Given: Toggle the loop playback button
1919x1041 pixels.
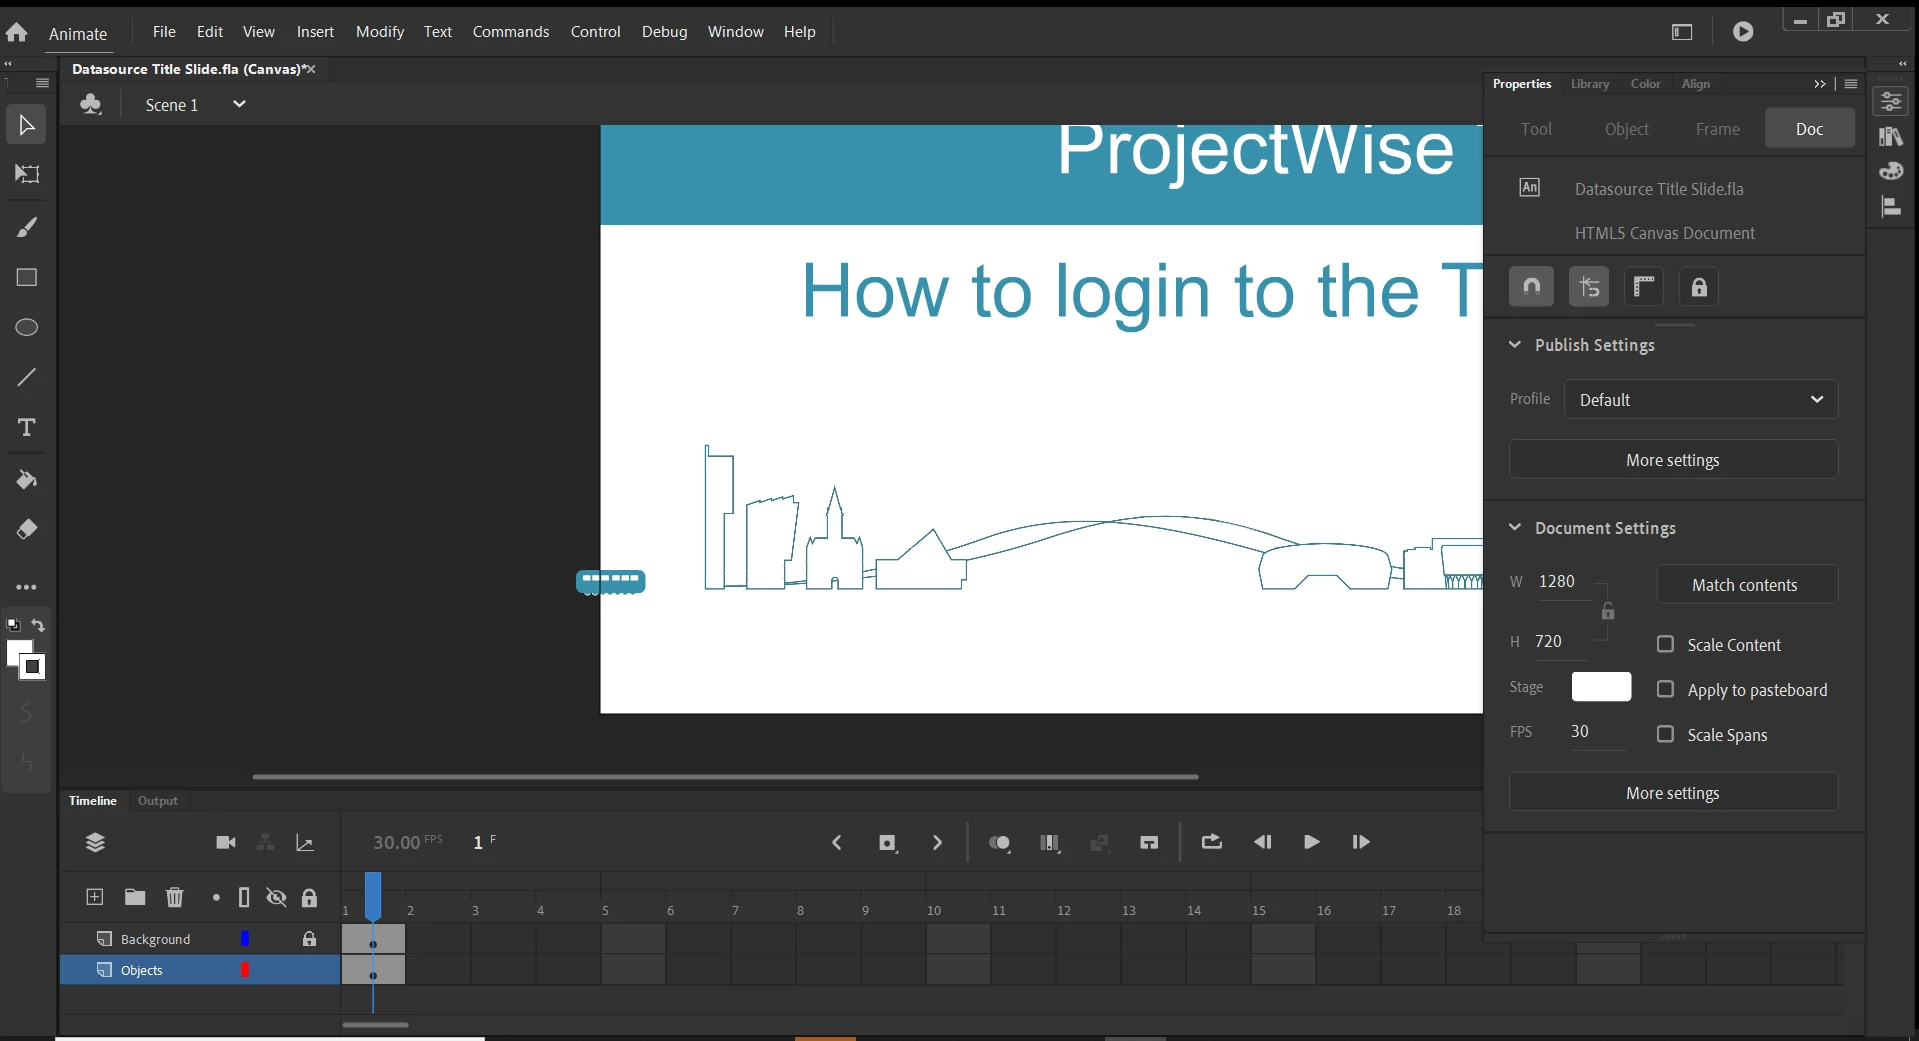Looking at the screenshot, I should (1212, 842).
